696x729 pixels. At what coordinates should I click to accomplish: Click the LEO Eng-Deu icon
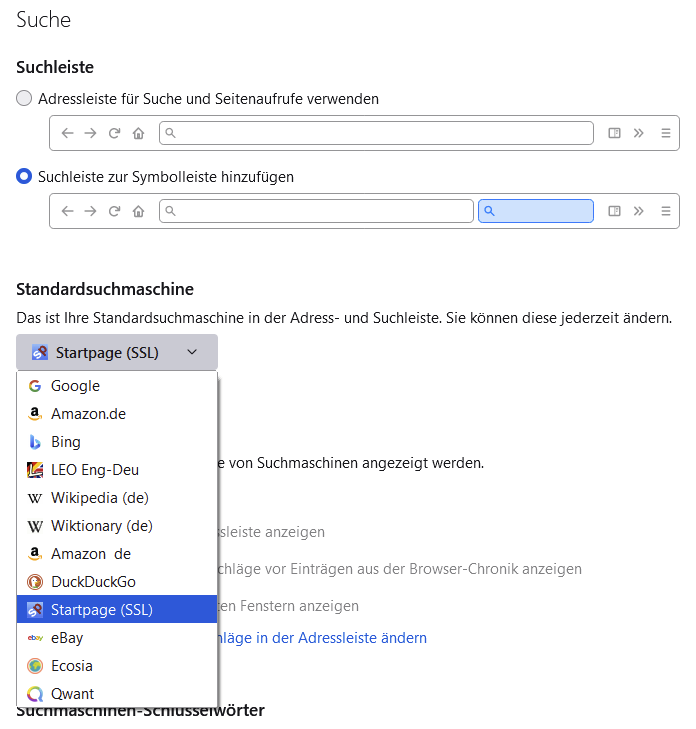(x=35, y=470)
